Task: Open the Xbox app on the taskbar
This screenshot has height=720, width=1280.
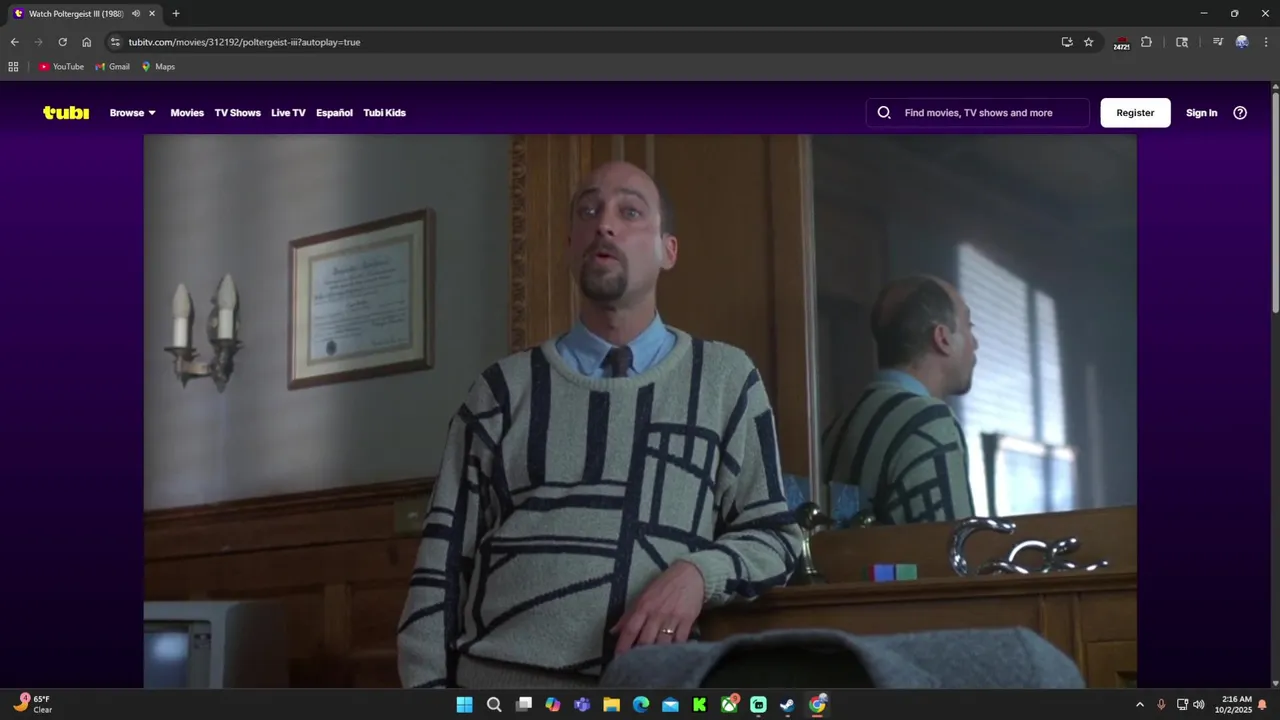Action: pos(729,705)
